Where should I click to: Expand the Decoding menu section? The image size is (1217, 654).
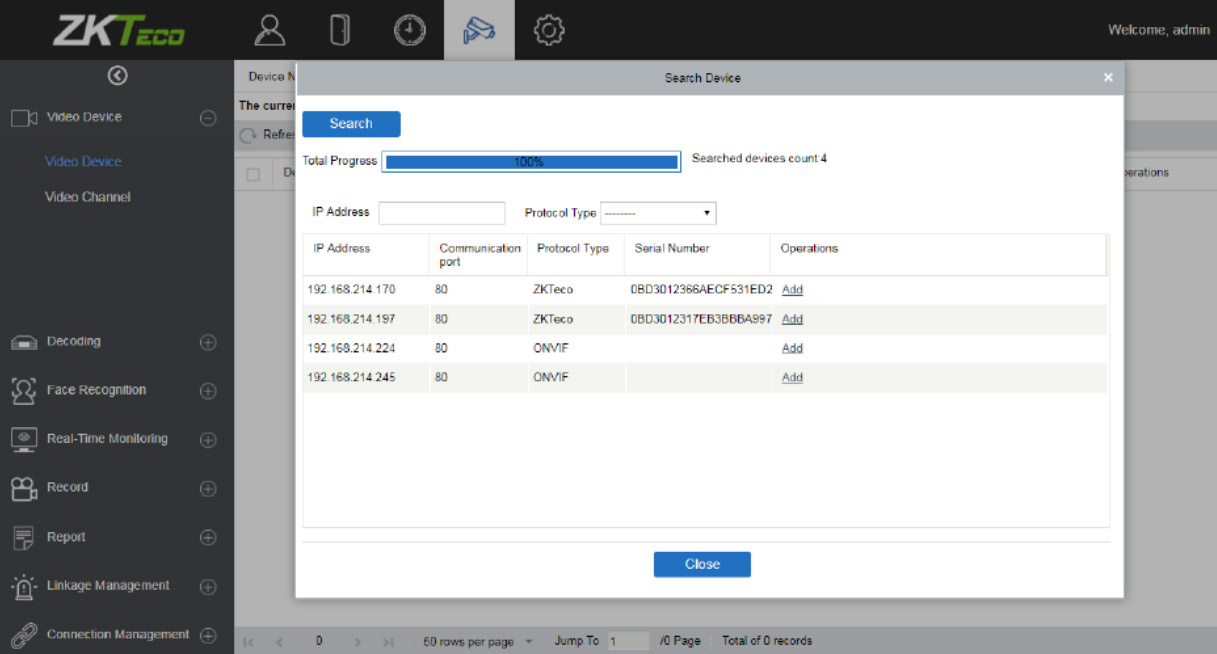(208, 342)
